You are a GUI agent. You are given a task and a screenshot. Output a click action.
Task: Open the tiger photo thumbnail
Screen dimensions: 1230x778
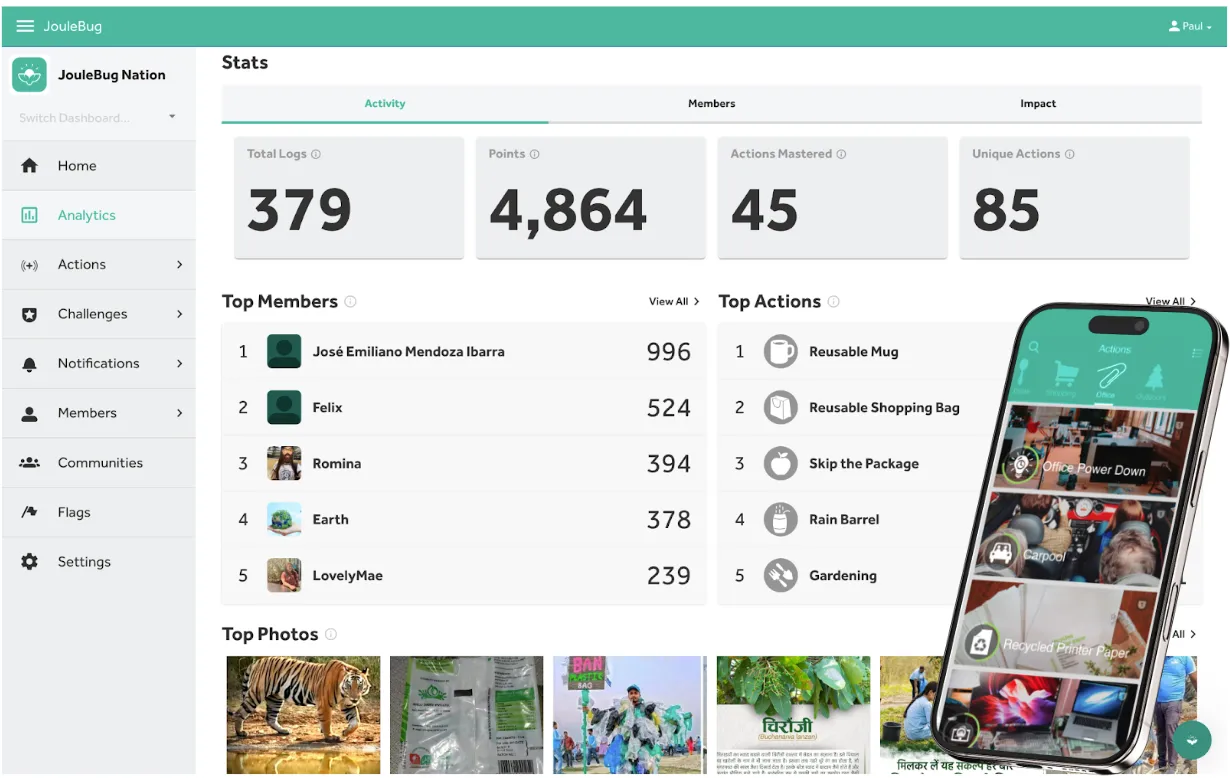[x=304, y=714]
